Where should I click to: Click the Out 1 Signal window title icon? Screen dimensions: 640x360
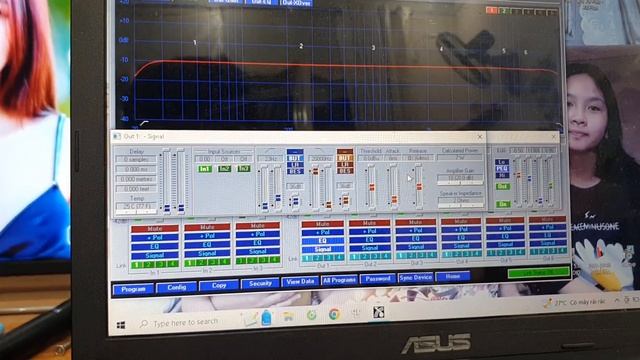coord(117,136)
